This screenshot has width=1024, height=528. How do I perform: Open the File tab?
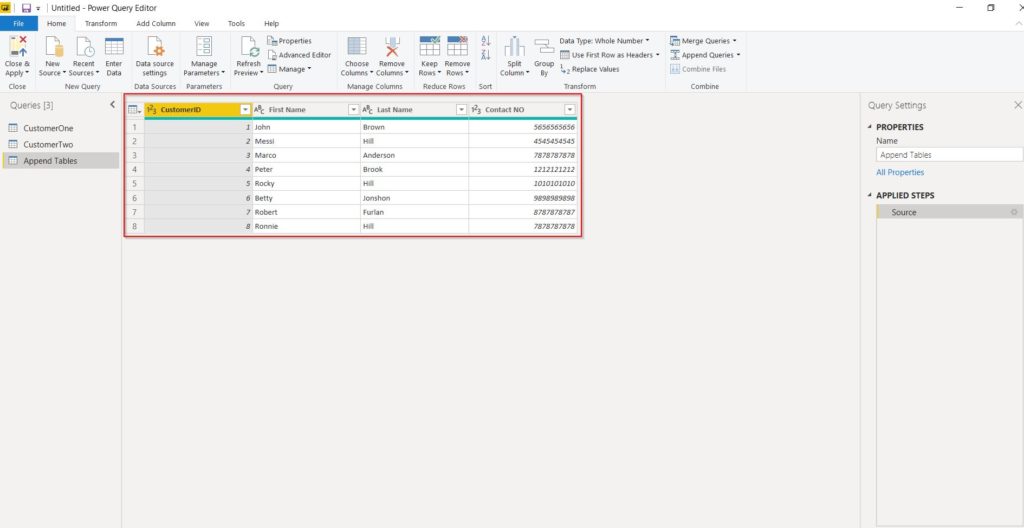click(18, 24)
